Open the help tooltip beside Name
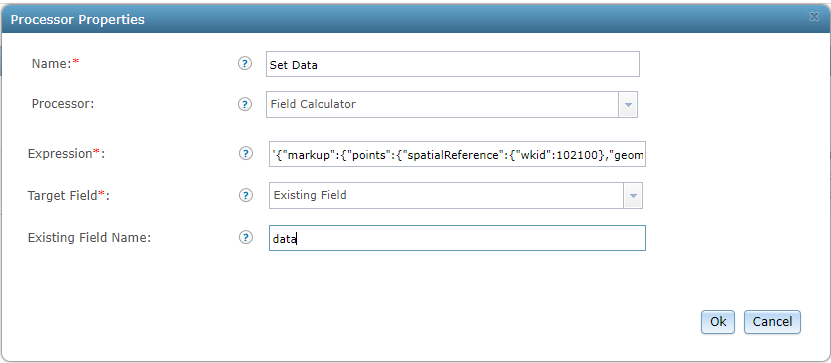This screenshot has width=831, height=363. [244, 64]
